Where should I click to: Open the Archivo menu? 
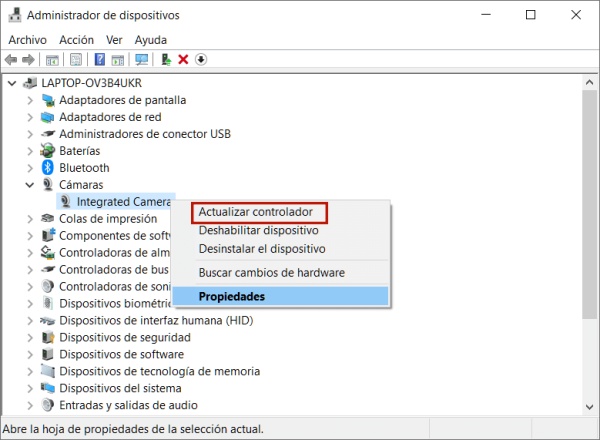[28, 40]
